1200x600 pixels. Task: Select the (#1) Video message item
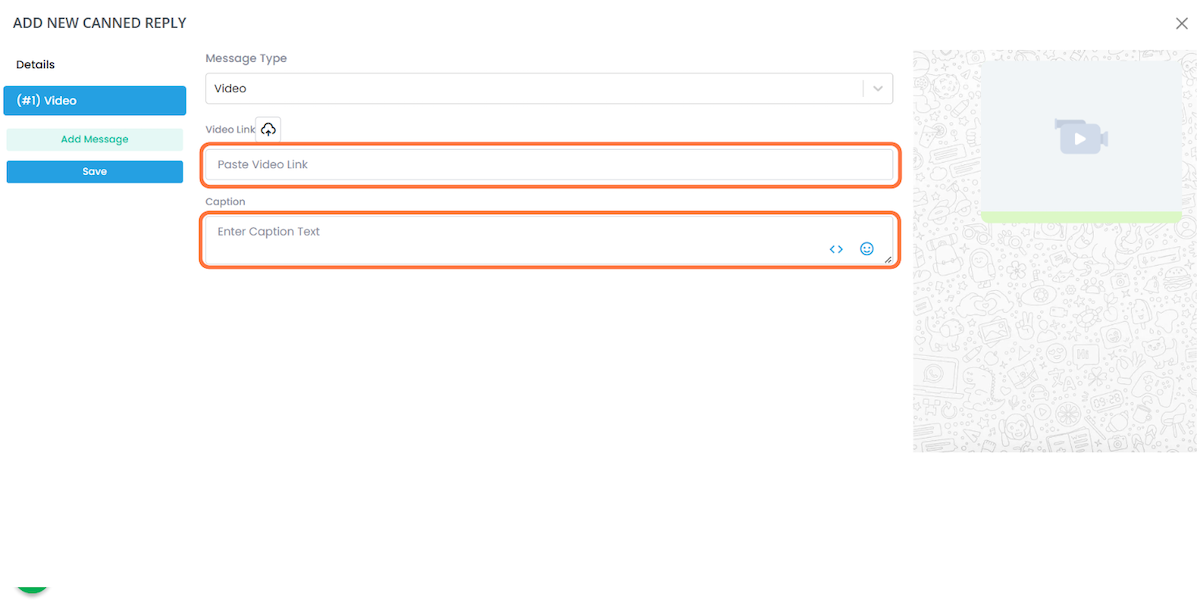pyautogui.click(x=95, y=101)
